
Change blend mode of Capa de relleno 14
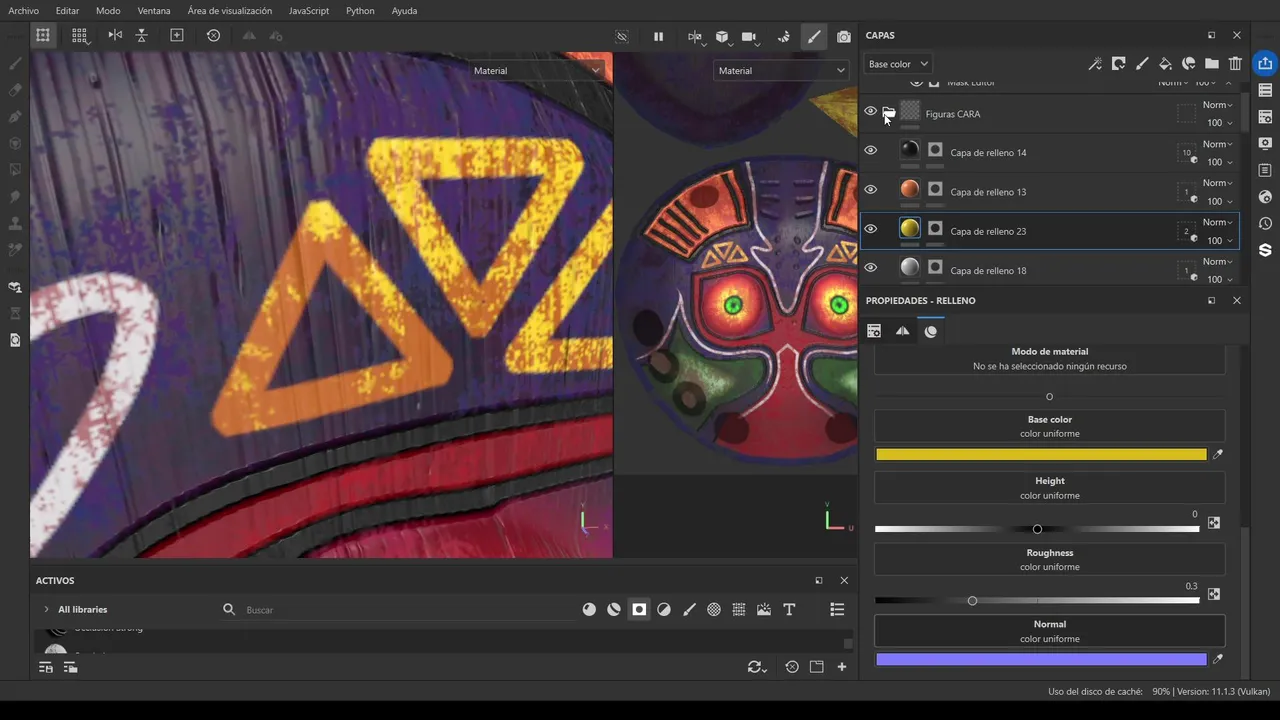tap(1217, 144)
